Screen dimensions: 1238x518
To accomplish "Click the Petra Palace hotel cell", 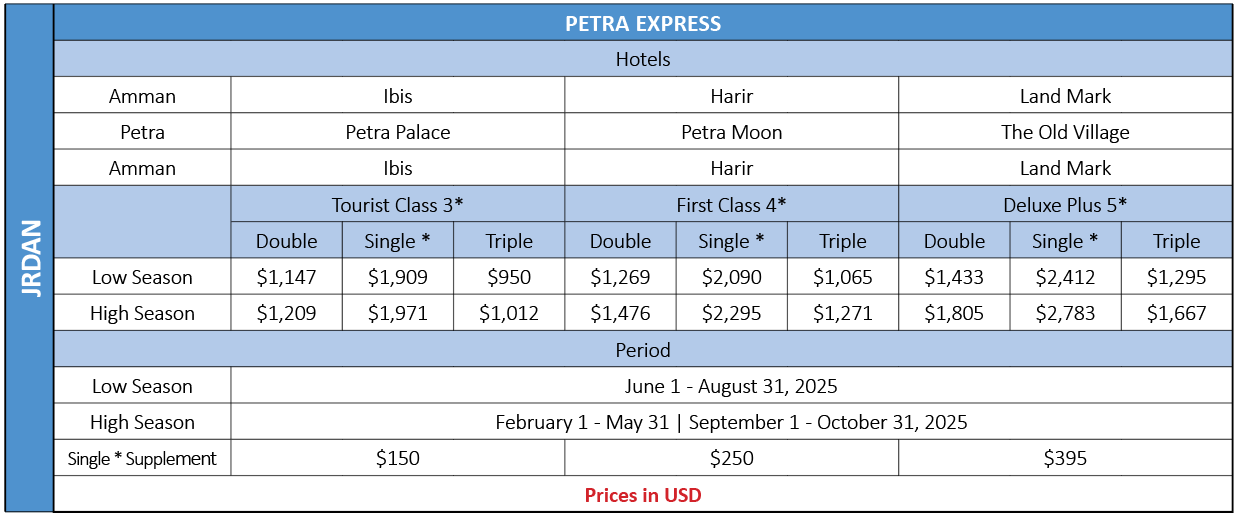I will 398,132.
